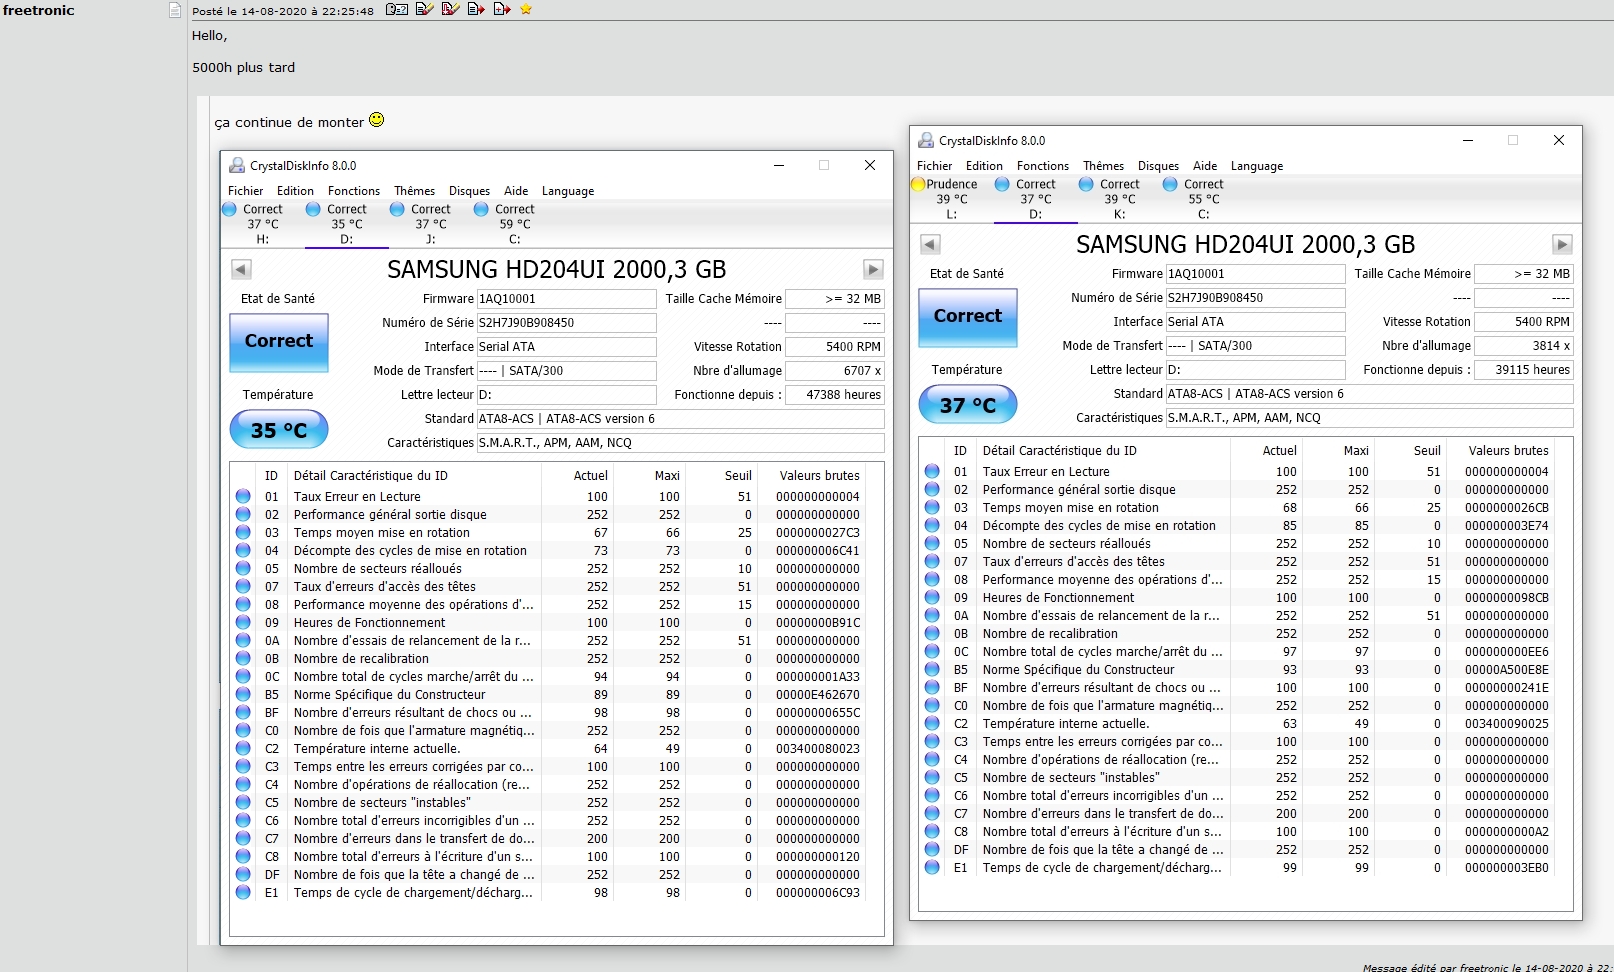Open the Disques menu in the right CrystalDiskInfo window
Screen dimensions: 1614x972
pos(1158,166)
